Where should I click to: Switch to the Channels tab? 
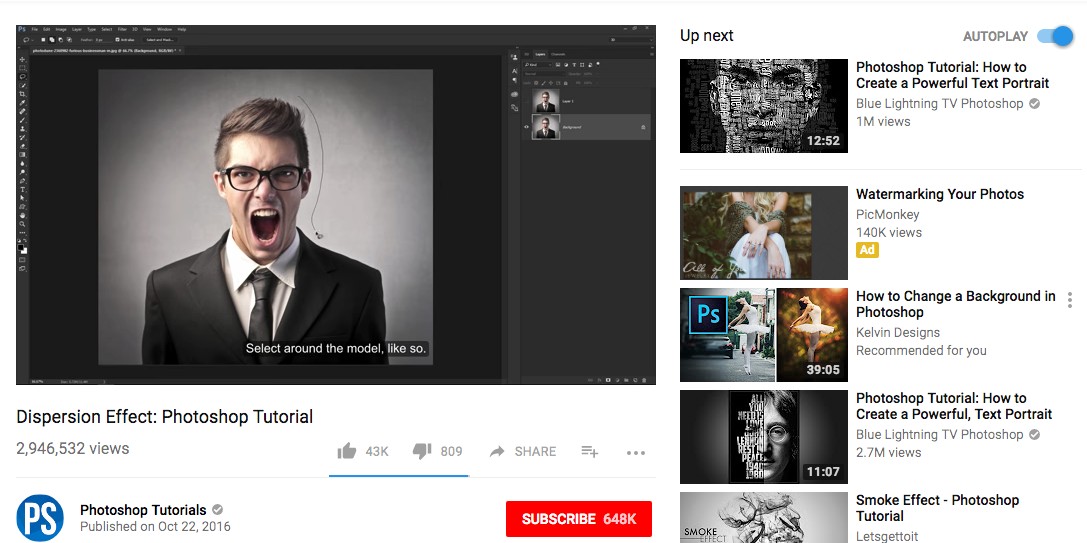coord(558,54)
